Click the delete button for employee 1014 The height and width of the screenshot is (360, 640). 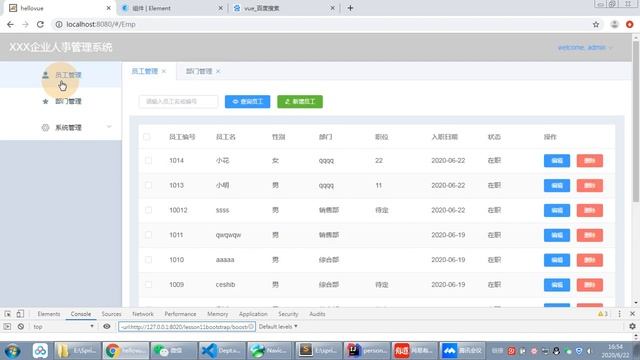click(590, 161)
